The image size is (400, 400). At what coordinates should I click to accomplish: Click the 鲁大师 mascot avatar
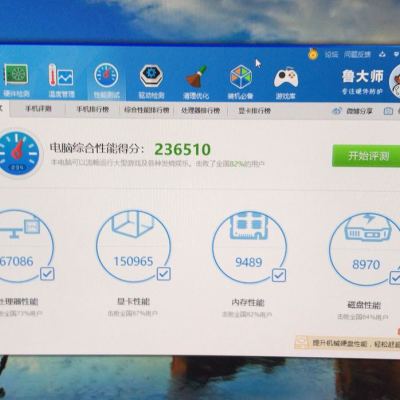point(395,80)
